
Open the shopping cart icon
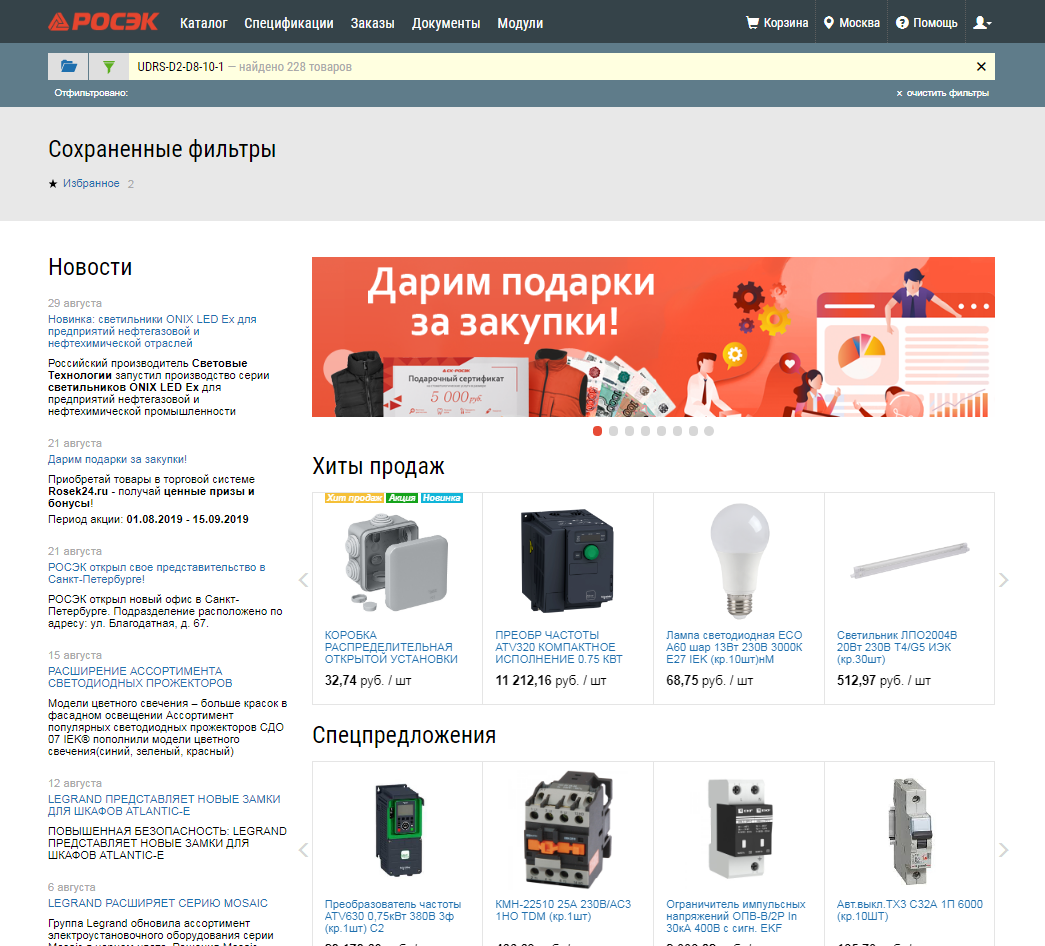tap(752, 23)
